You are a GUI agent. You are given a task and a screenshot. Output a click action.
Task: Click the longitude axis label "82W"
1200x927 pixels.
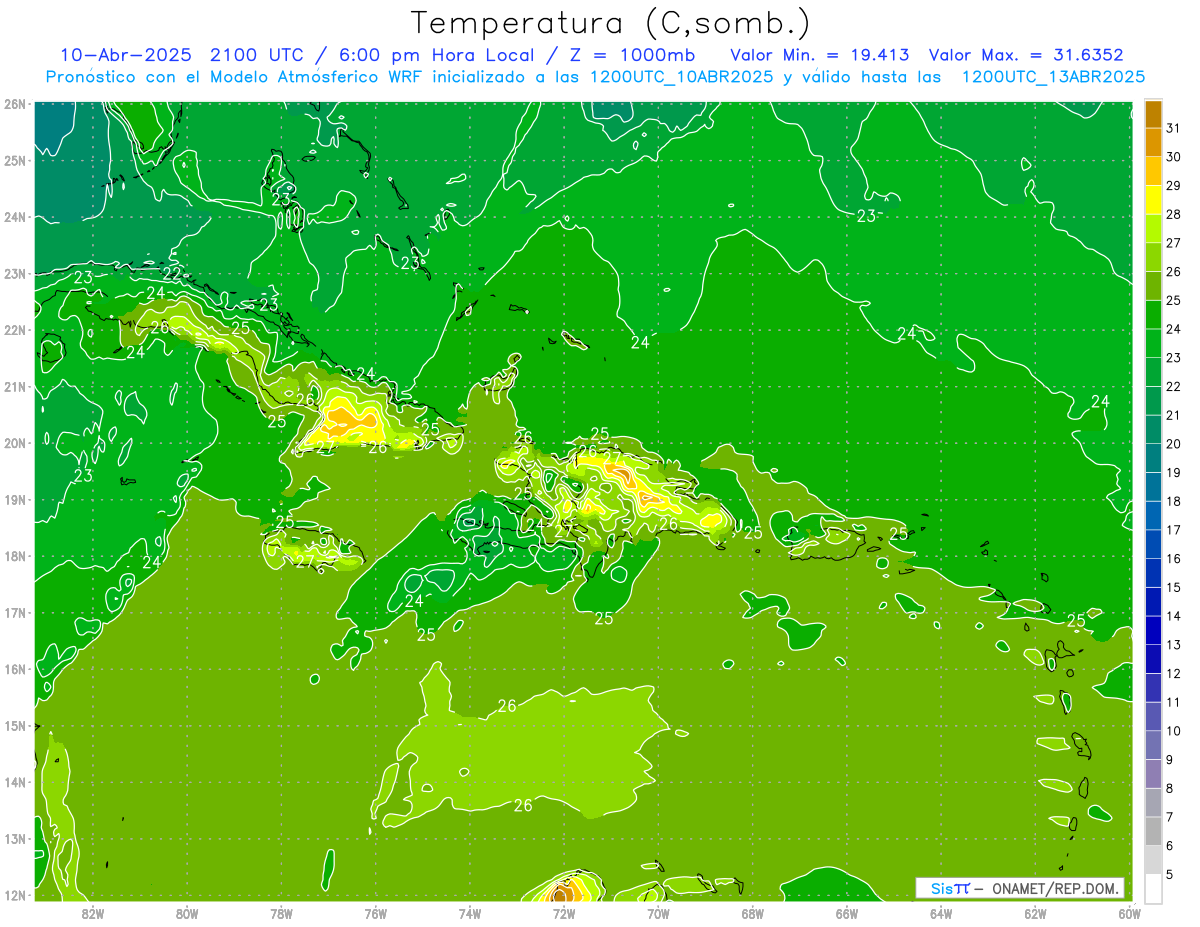coord(92,912)
